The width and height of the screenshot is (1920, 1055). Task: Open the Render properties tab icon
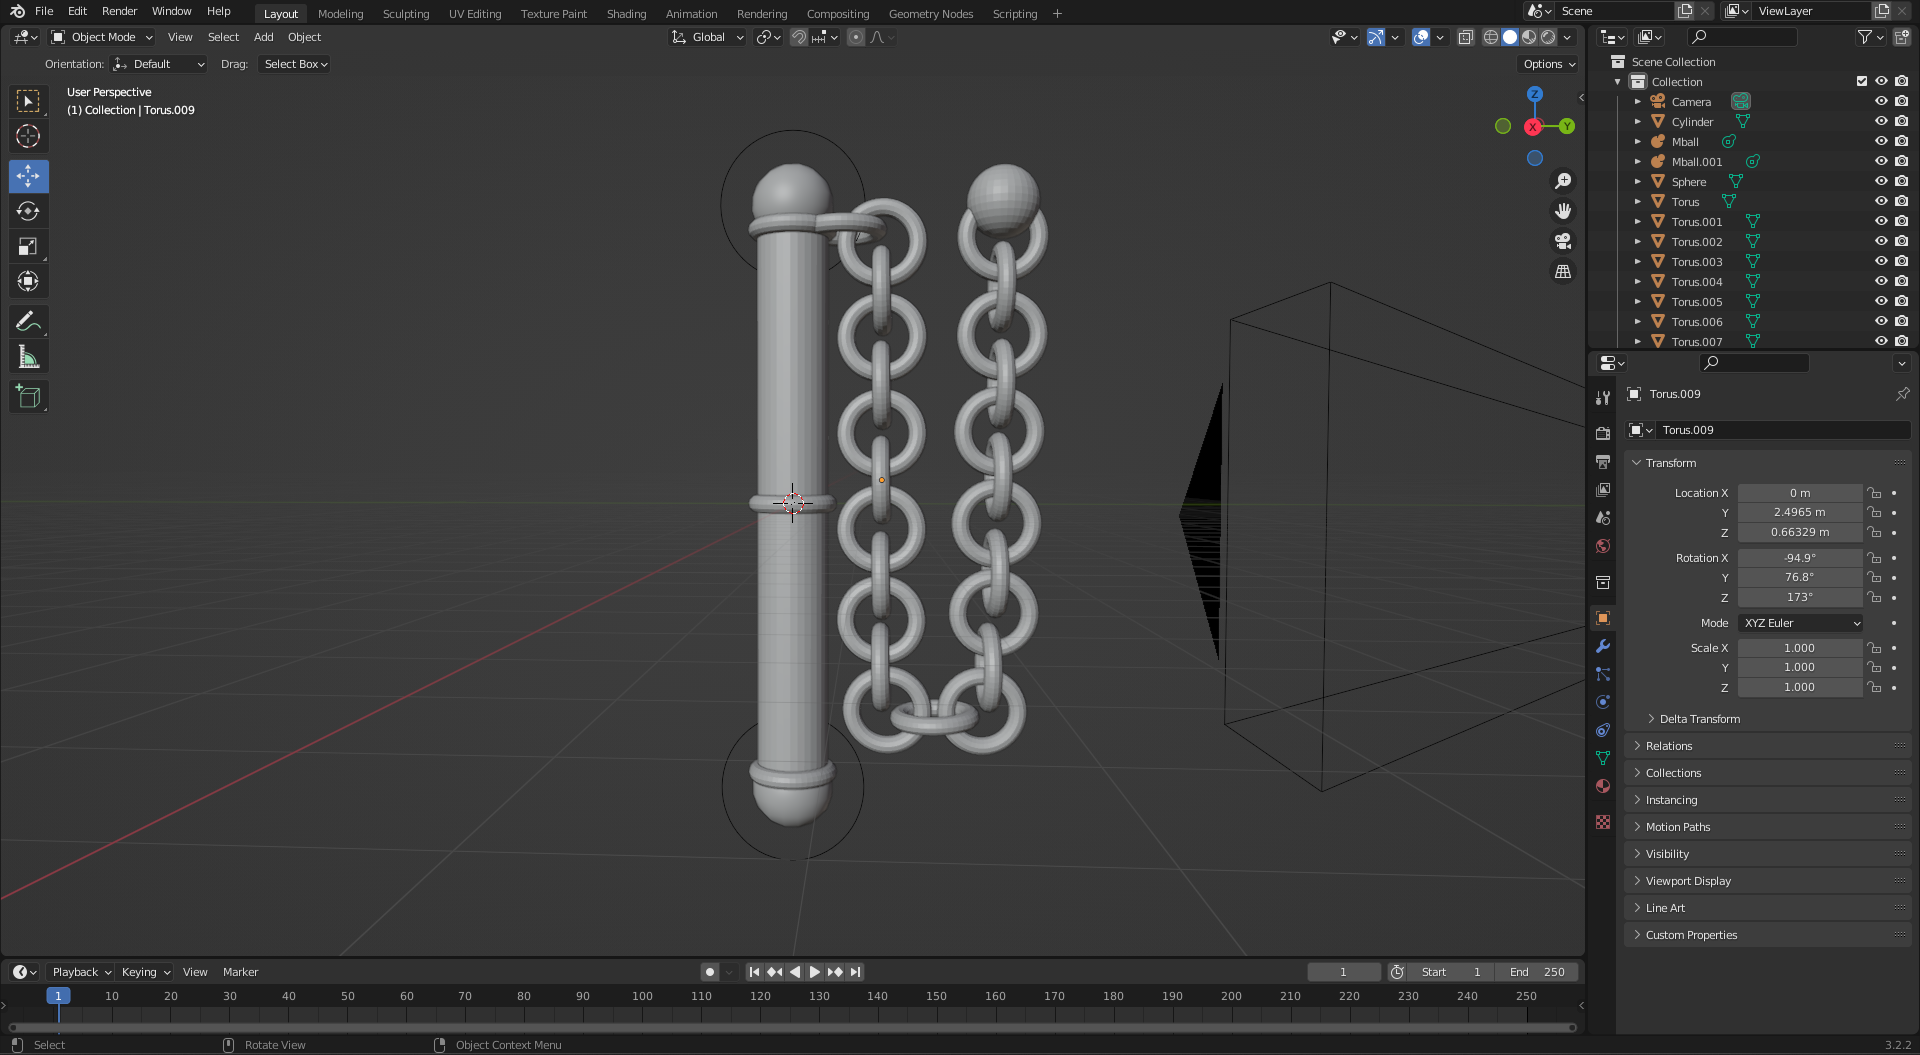click(1603, 433)
